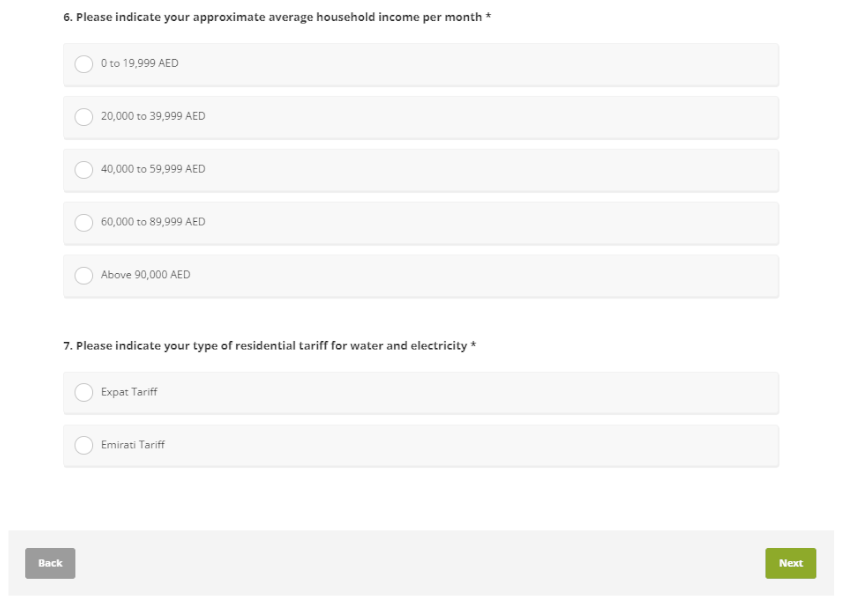Click the question 7 residential tariff heading
Screen dimensions: 841x602
265,346
